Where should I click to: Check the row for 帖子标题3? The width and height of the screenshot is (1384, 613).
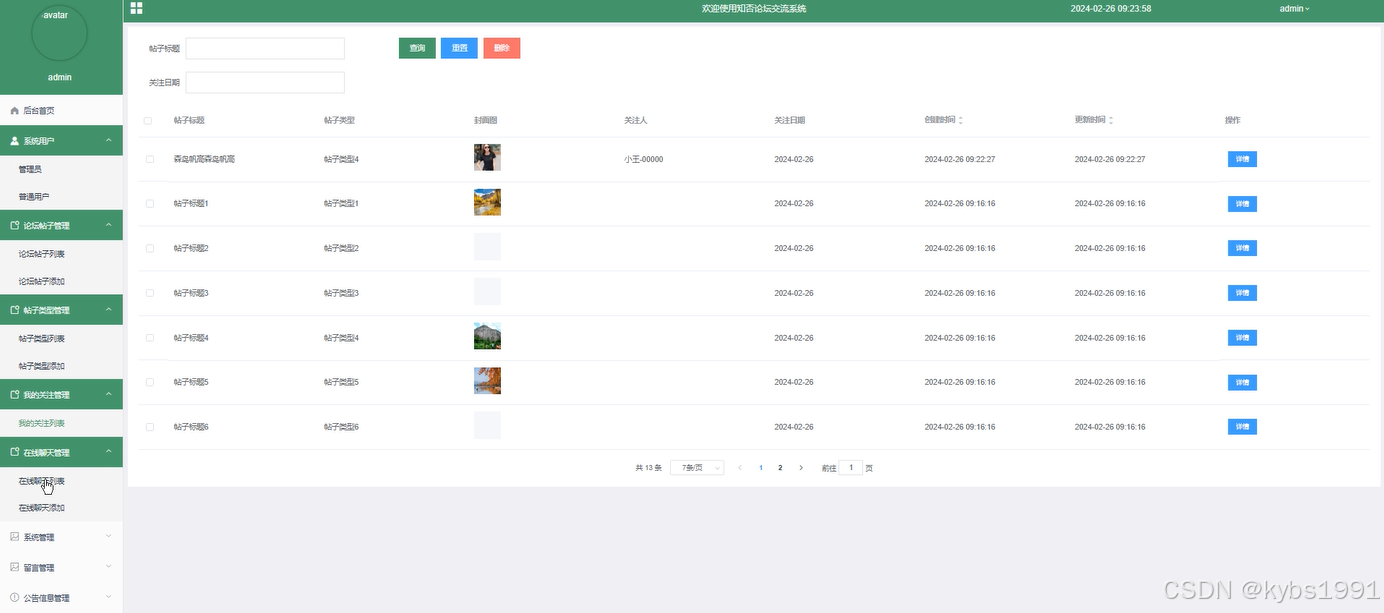click(x=150, y=293)
